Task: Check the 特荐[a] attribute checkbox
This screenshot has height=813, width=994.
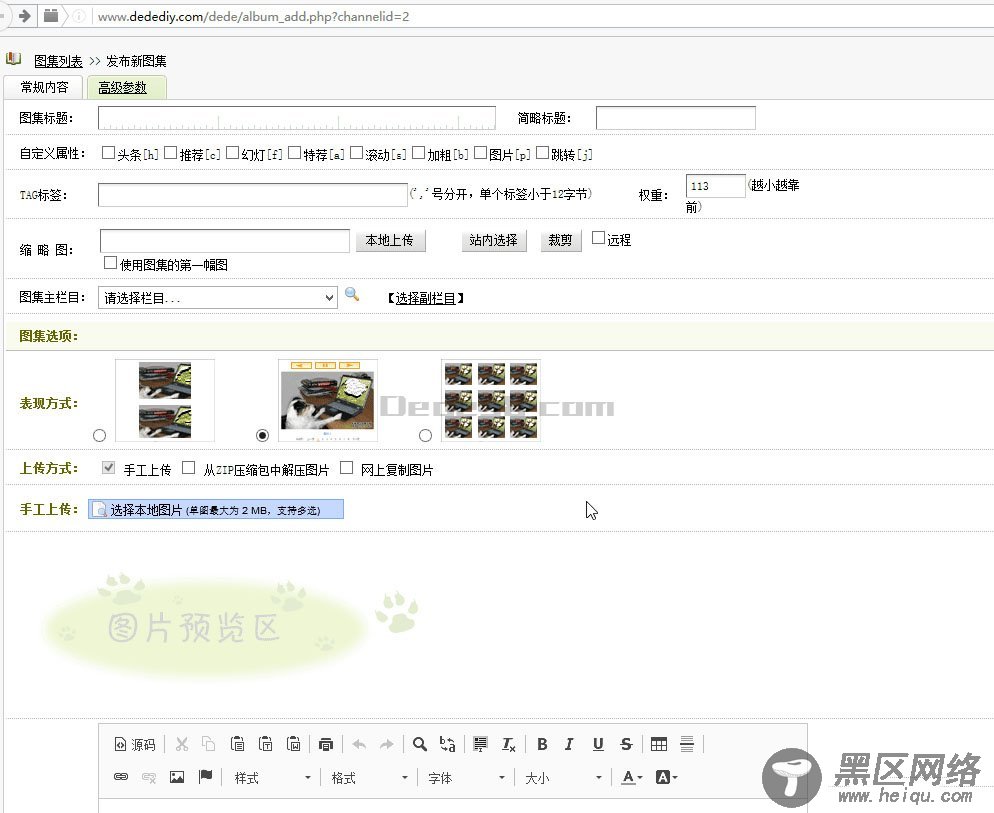Action: [294, 153]
